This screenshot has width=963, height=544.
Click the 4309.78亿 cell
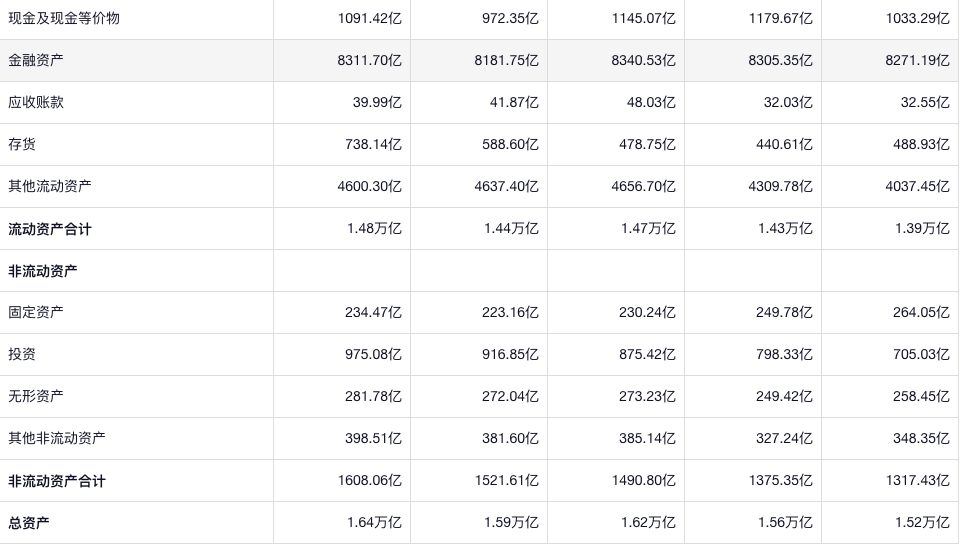[x=780, y=186]
